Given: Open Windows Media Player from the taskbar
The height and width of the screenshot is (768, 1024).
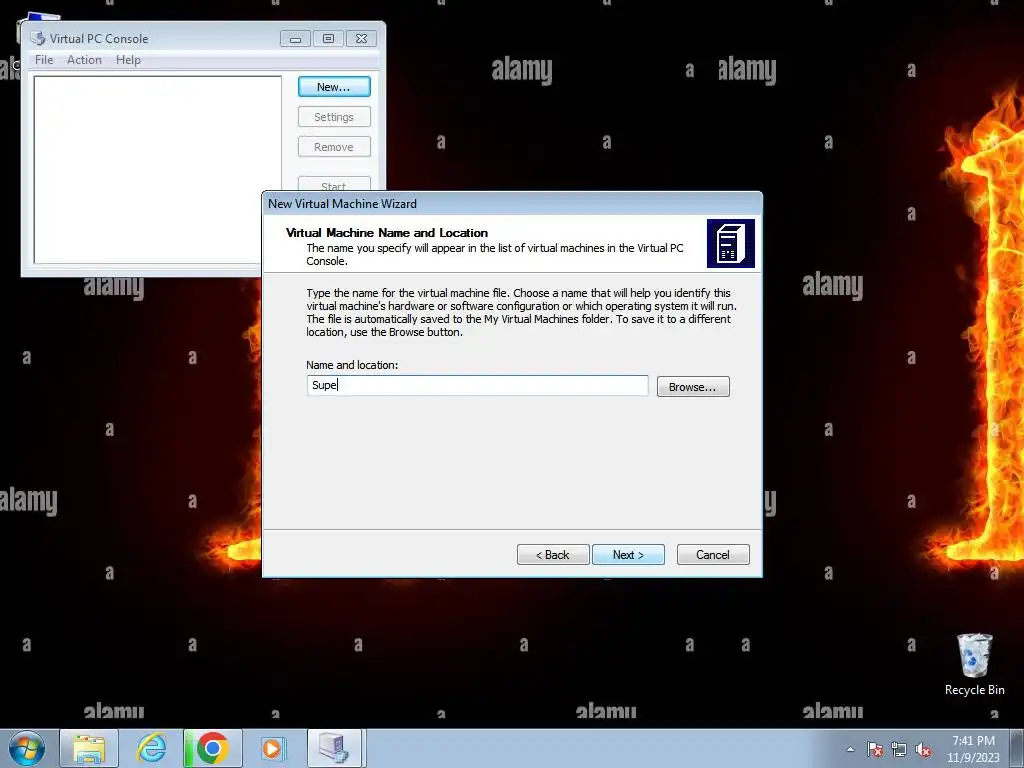Looking at the screenshot, I should click(272, 748).
